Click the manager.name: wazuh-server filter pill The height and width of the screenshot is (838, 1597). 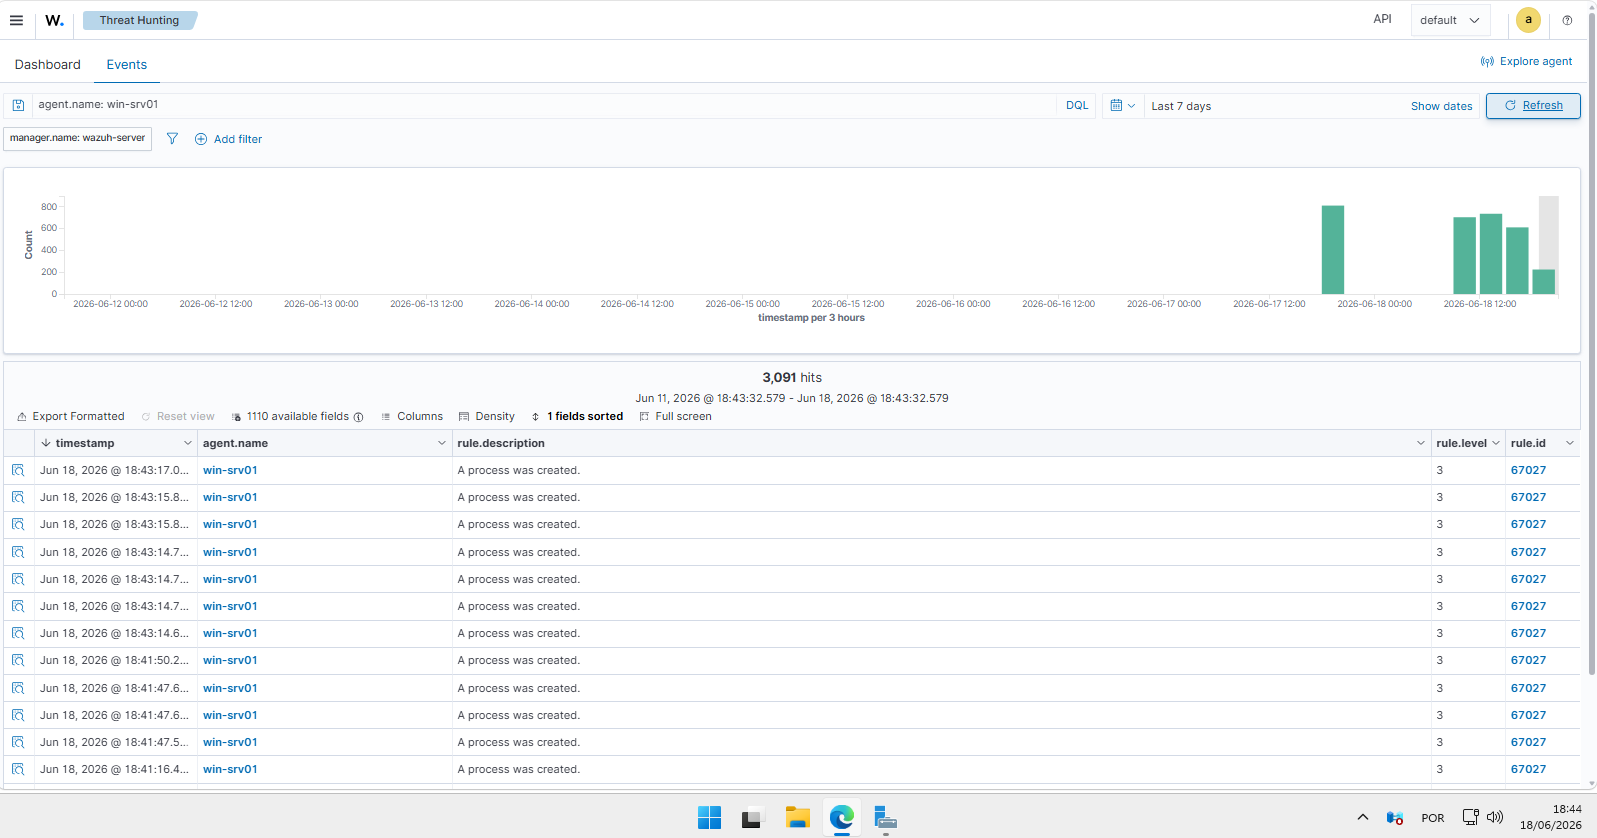77,138
